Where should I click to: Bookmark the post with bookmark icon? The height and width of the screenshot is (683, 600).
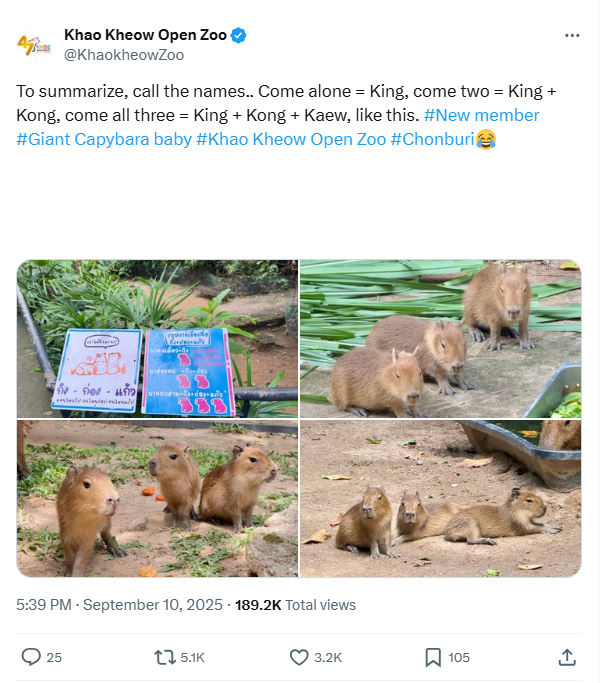pyautogui.click(x=433, y=657)
